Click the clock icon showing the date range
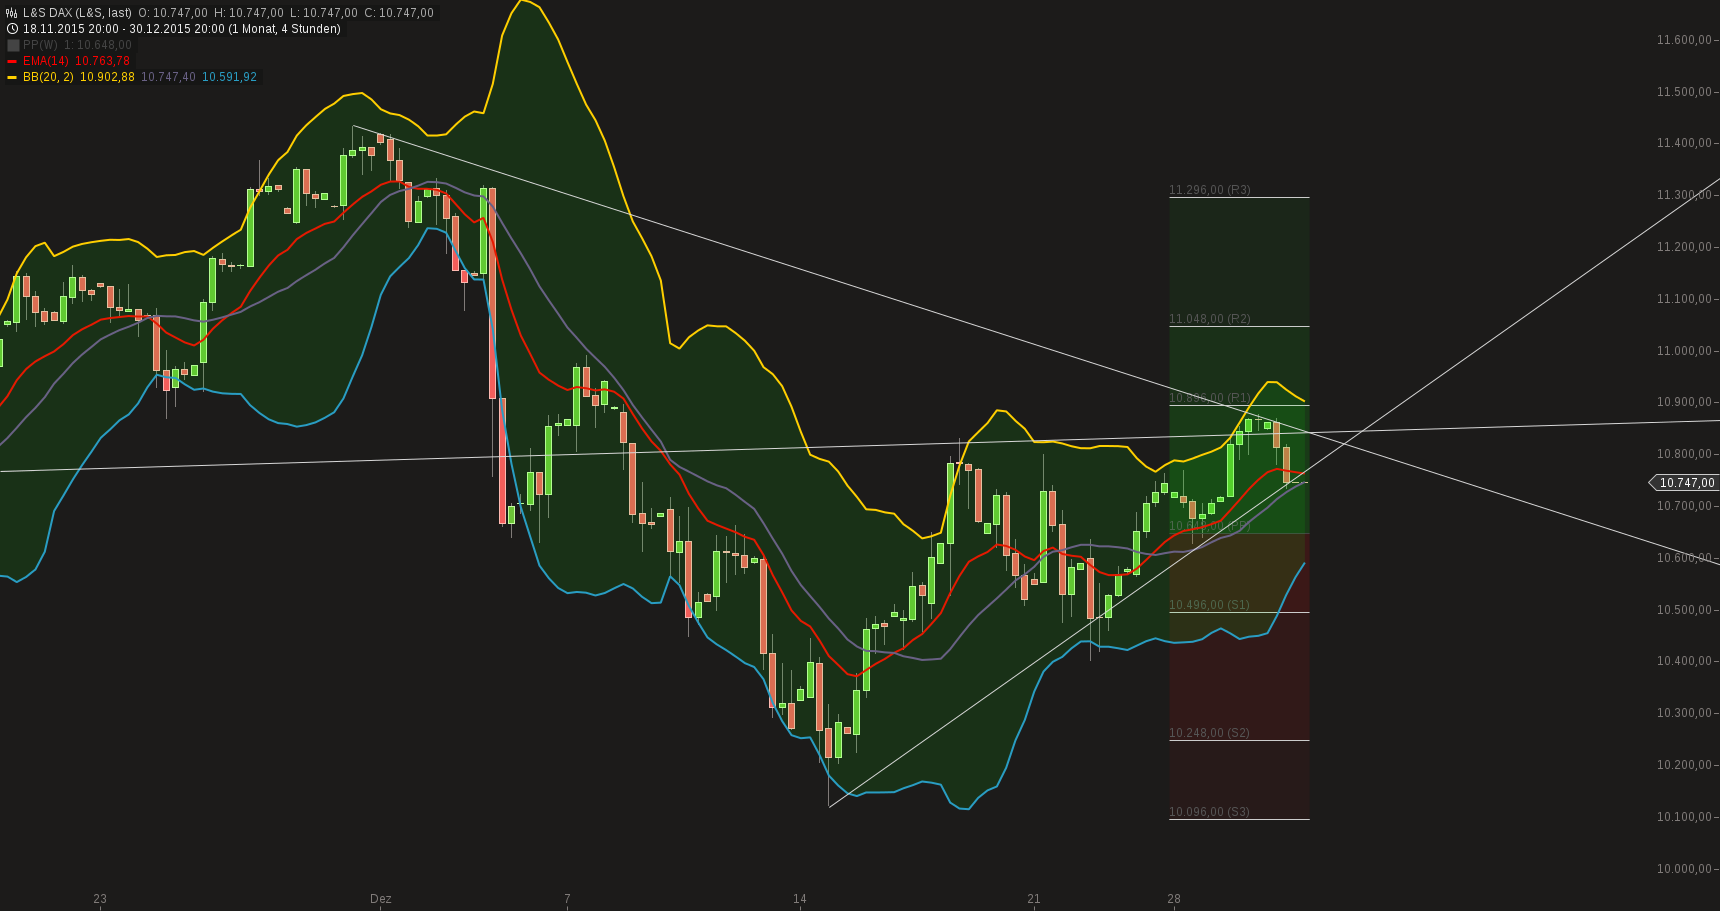This screenshot has height=911, width=1720. point(12,30)
